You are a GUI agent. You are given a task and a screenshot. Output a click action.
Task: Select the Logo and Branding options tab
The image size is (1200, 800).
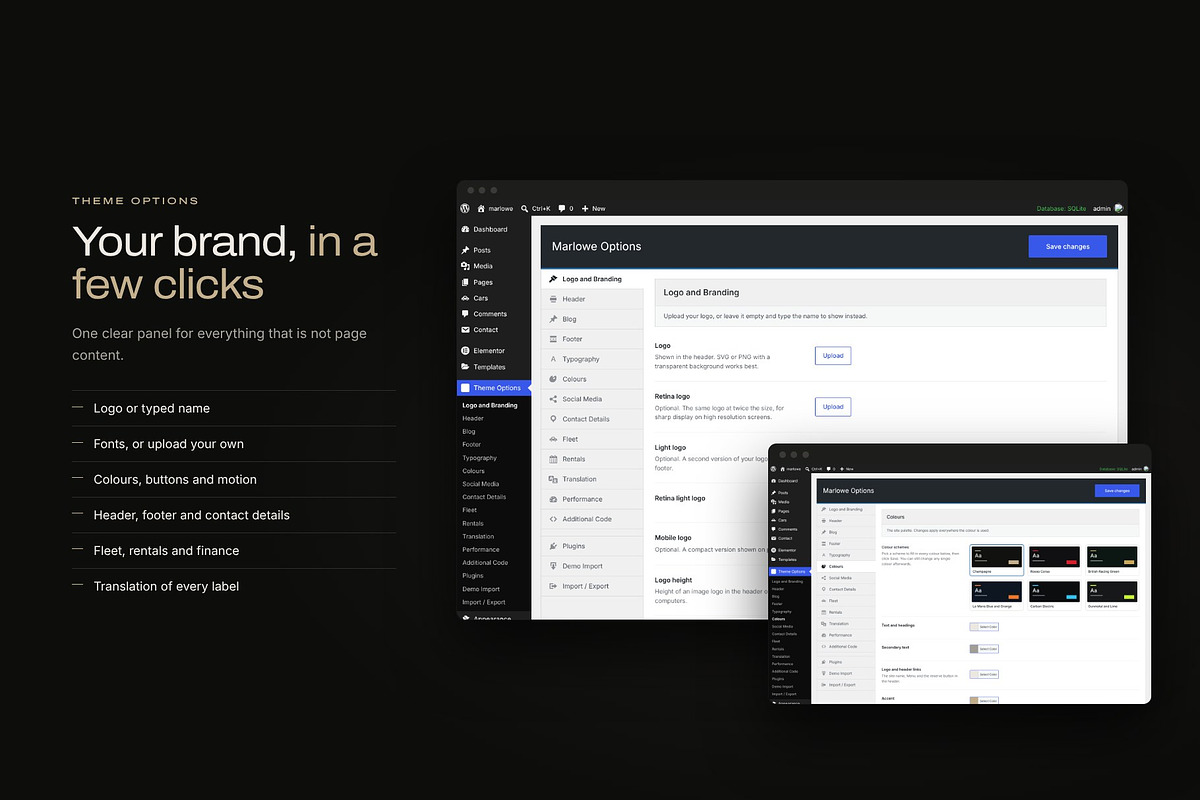pos(592,279)
